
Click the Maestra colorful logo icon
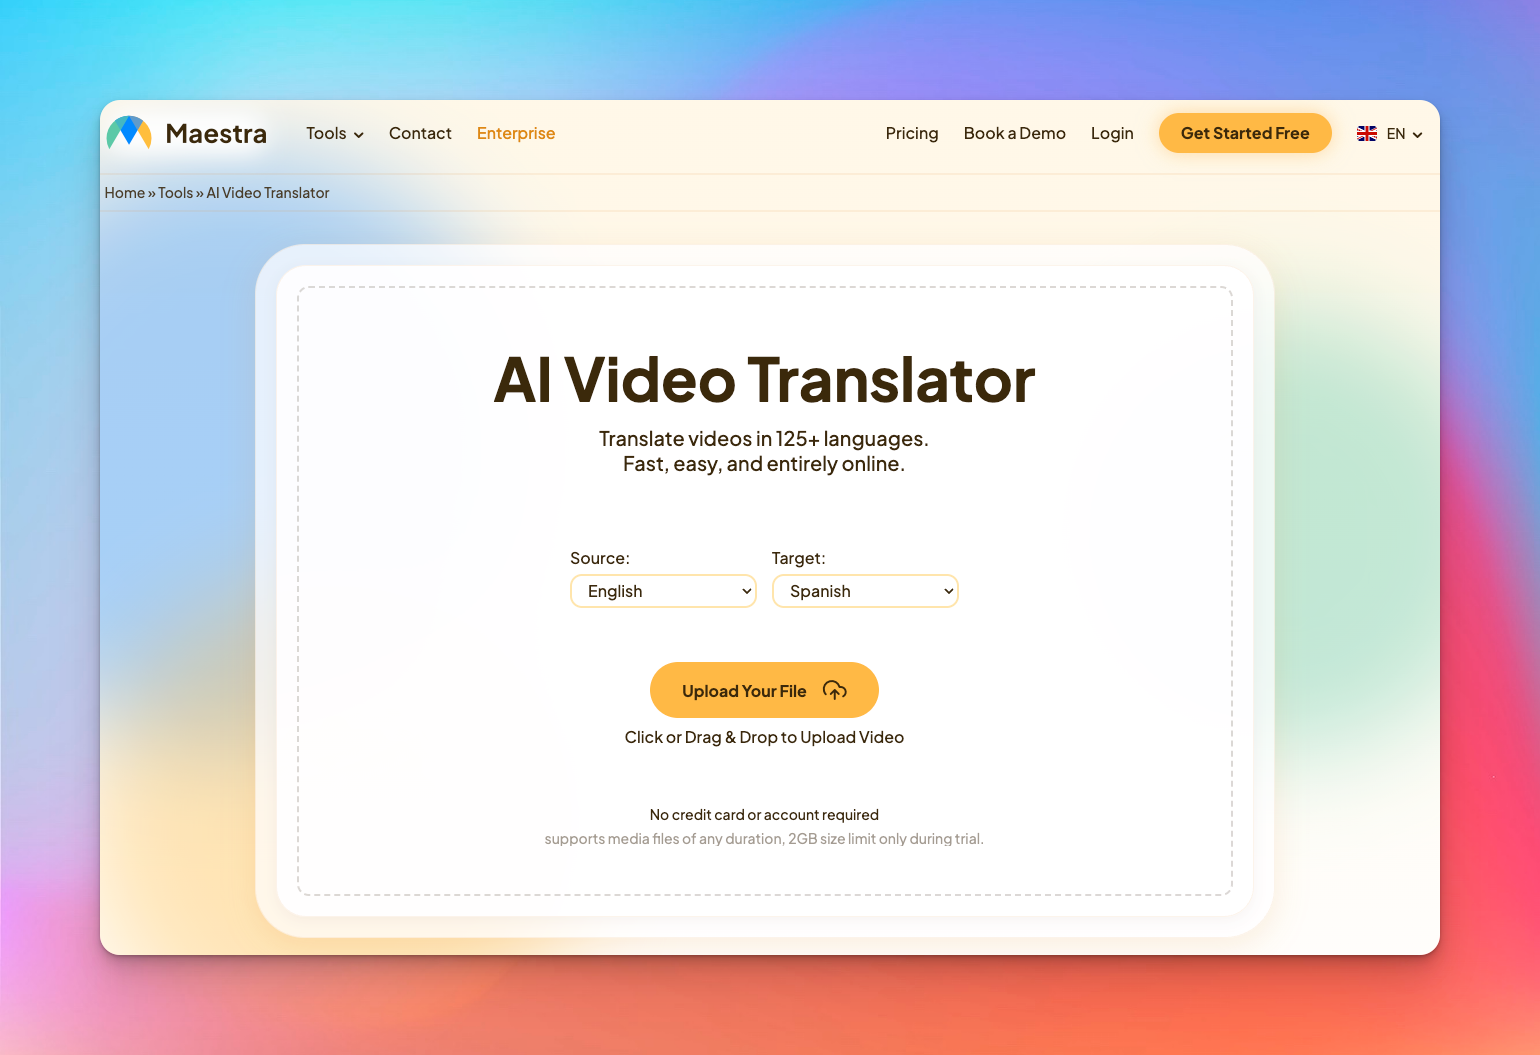click(129, 133)
